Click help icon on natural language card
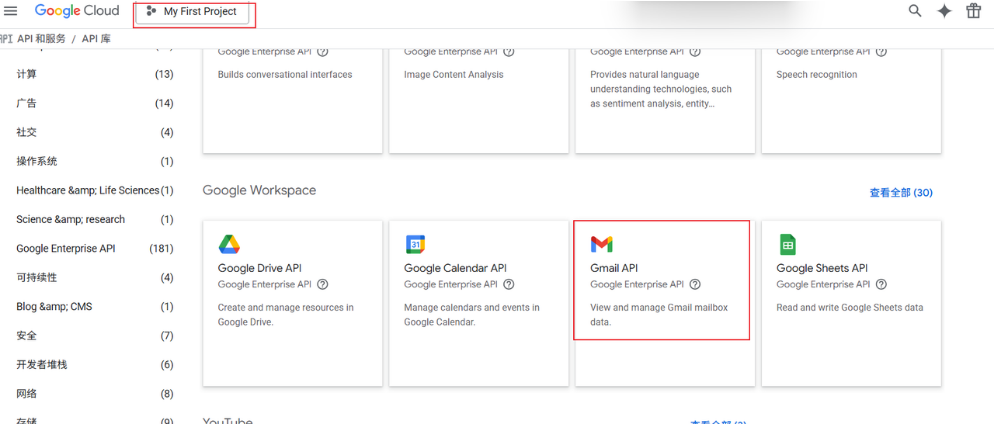The height and width of the screenshot is (424, 995). click(695, 52)
